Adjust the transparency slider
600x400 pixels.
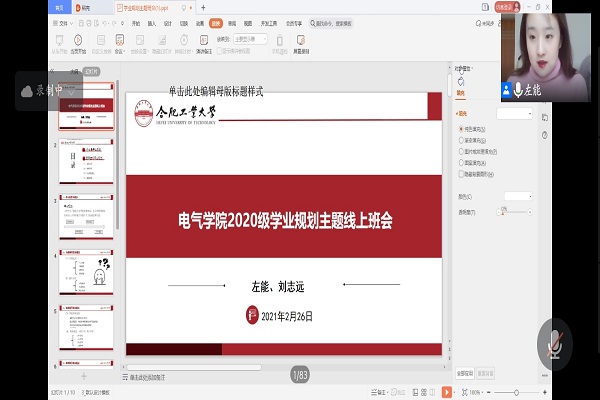[505, 211]
